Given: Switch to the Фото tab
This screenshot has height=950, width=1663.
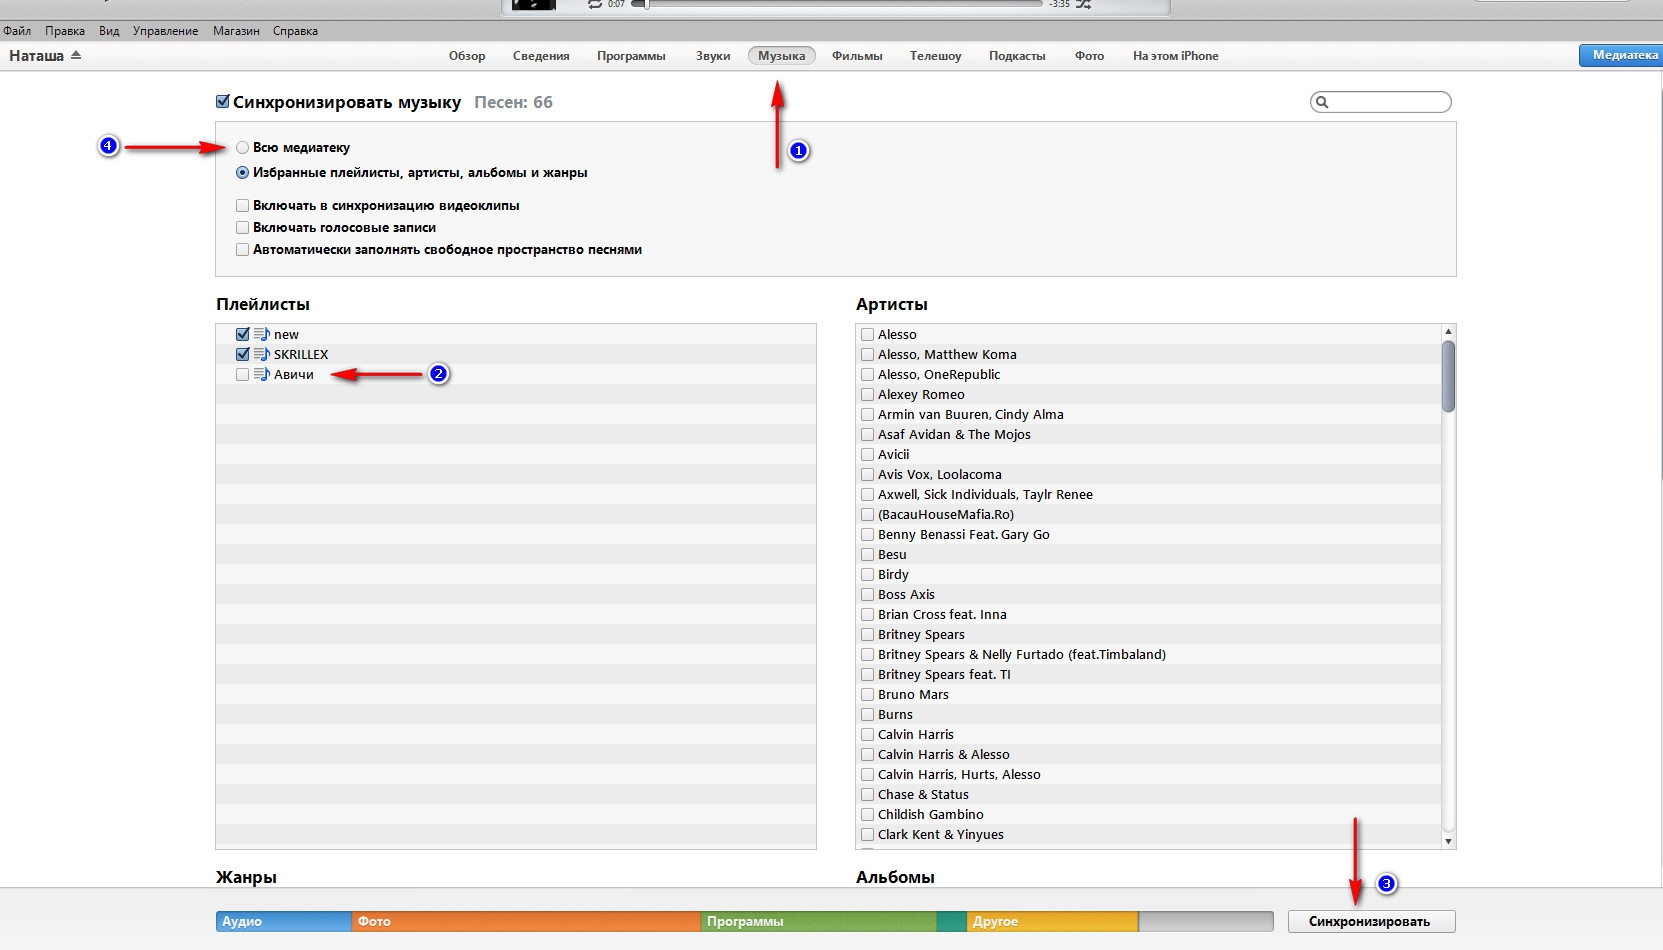Looking at the screenshot, I should [x=1089, y=56].
